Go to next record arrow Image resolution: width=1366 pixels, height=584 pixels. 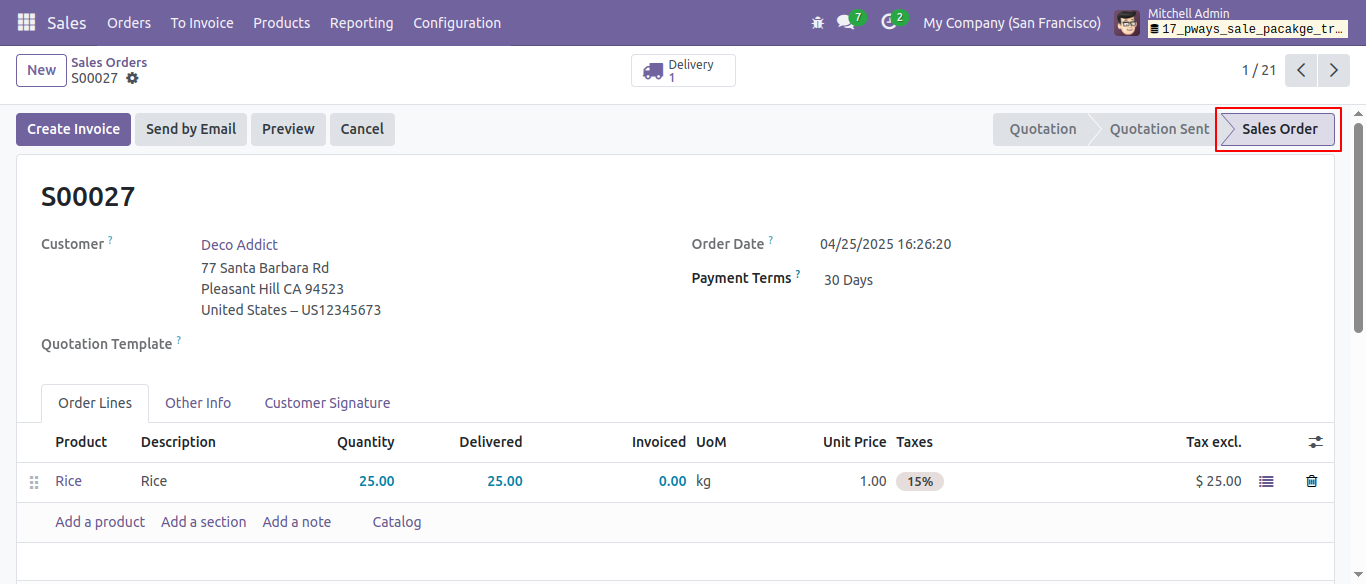(1333, 70)
